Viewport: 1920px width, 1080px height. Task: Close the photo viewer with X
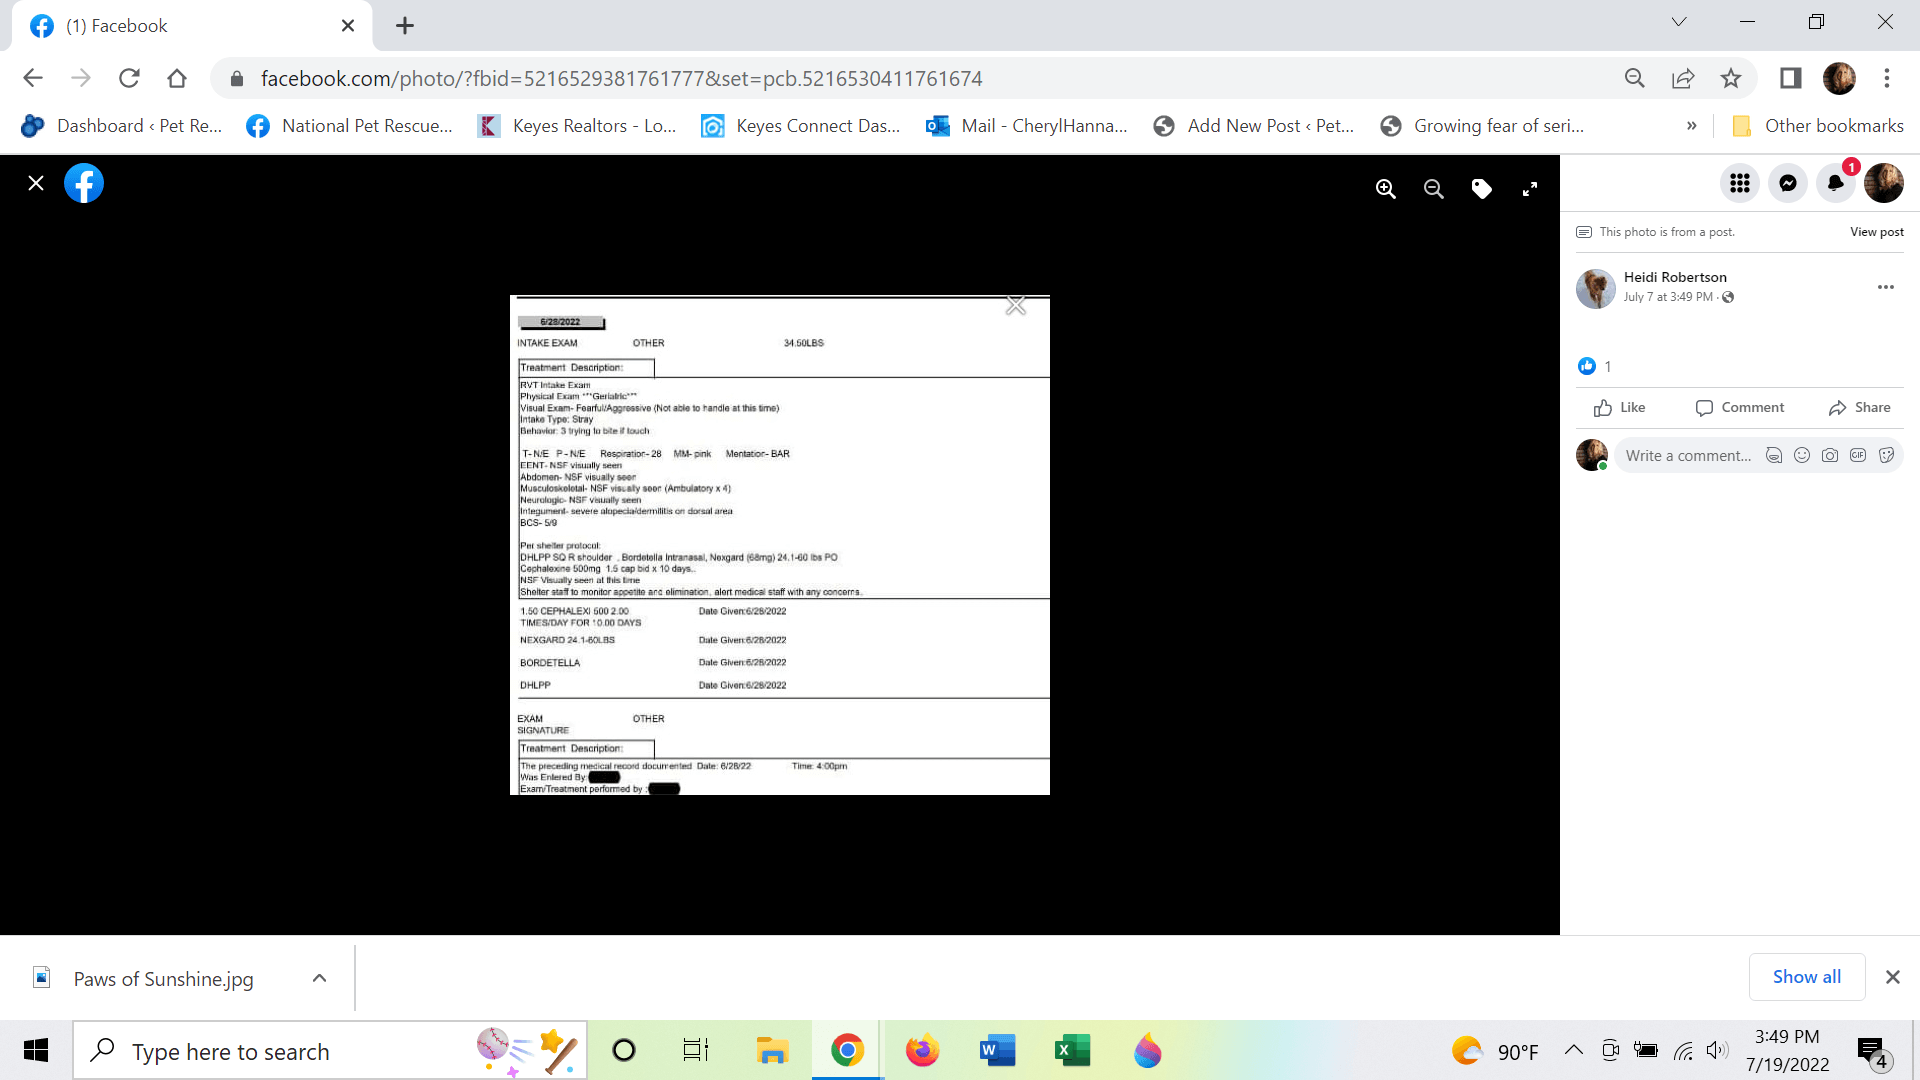tap(36, 183)
